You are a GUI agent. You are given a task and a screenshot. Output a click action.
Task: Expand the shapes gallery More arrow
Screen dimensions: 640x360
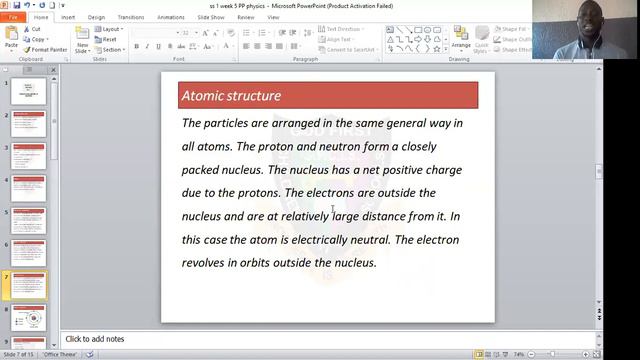tap(445, 49)
